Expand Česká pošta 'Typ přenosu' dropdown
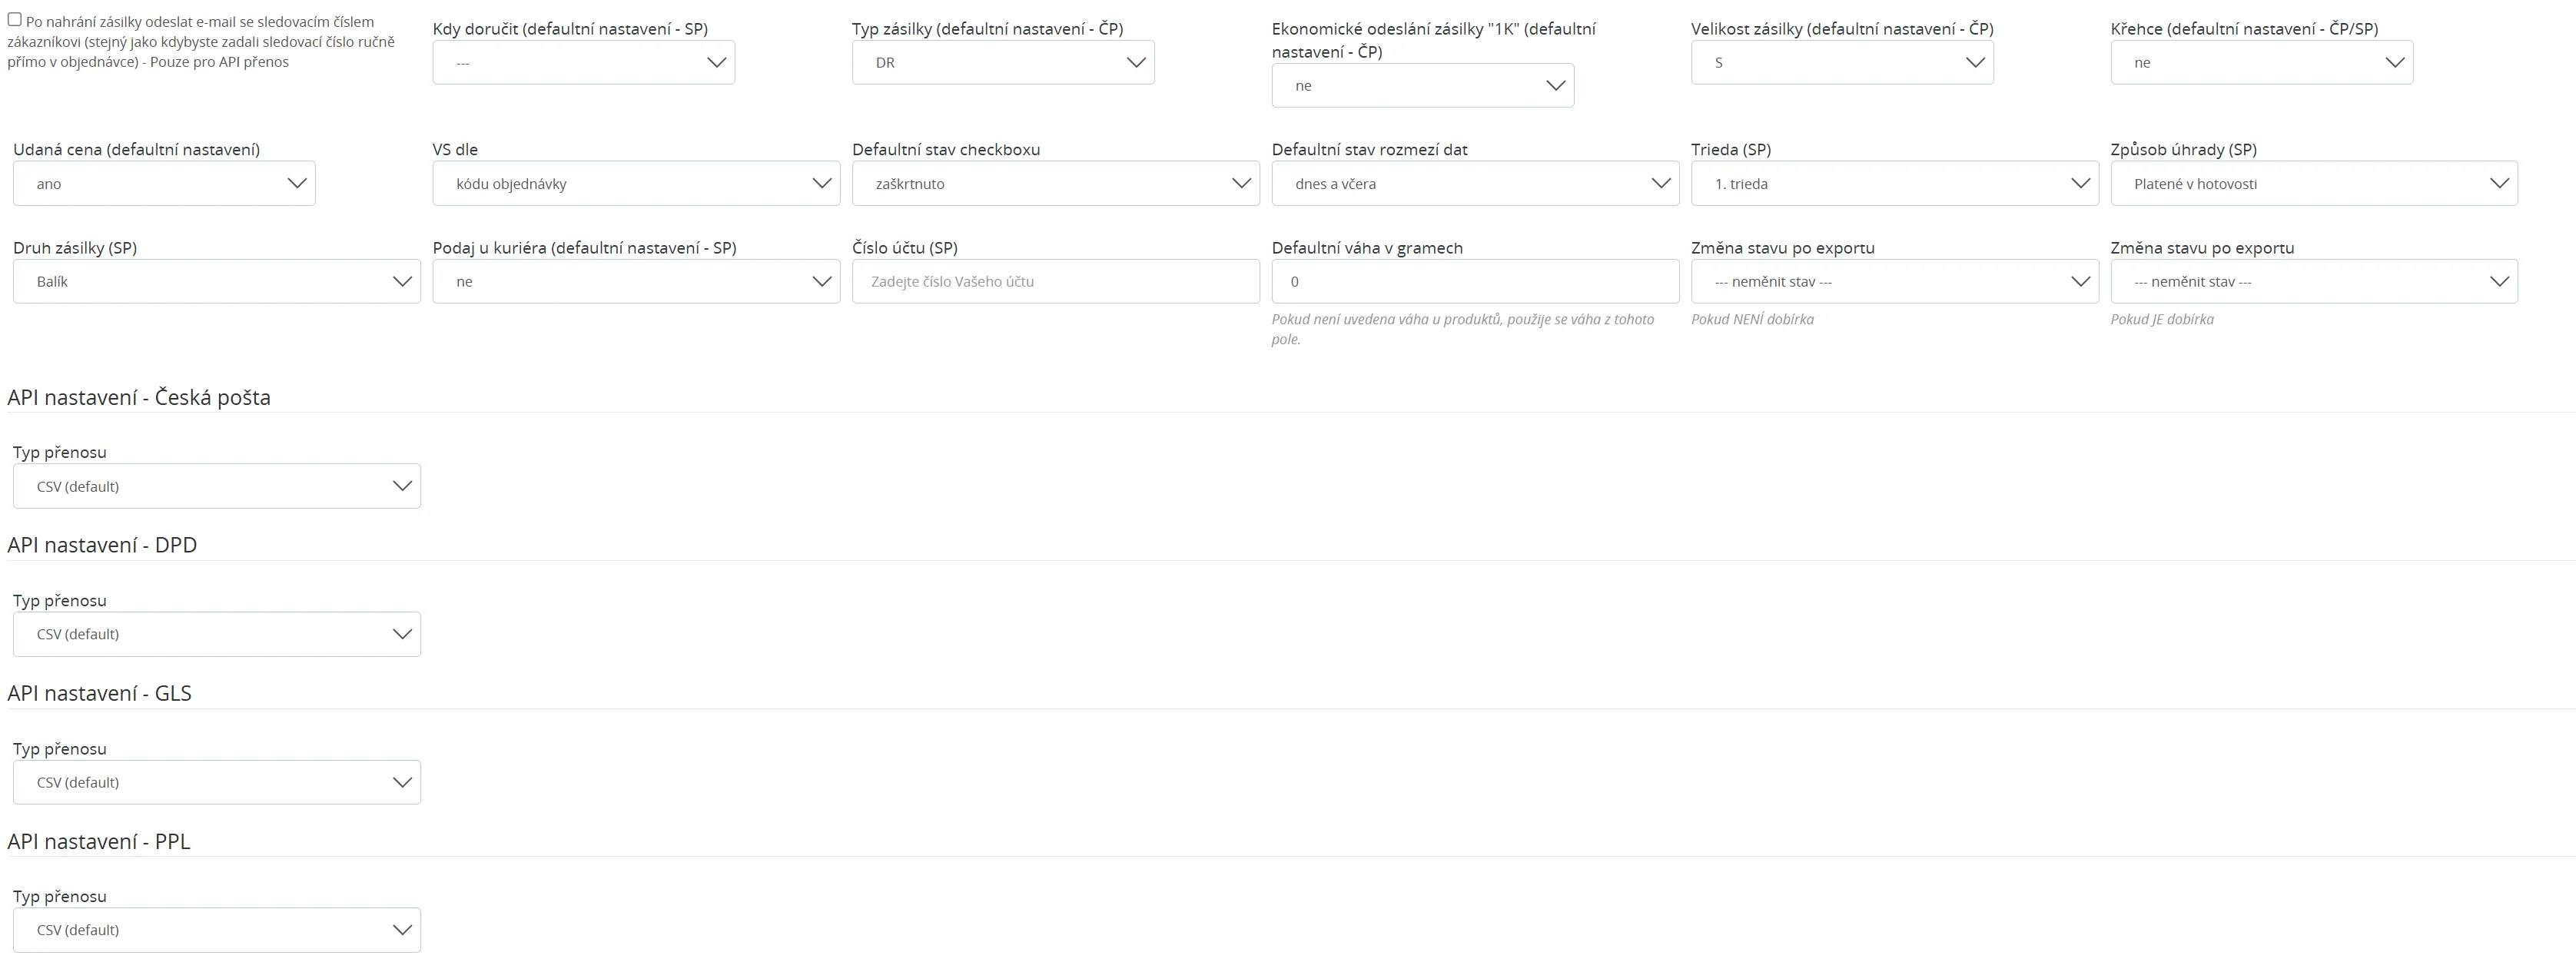This screenshot has width=2576, height=962. point(216,486)
